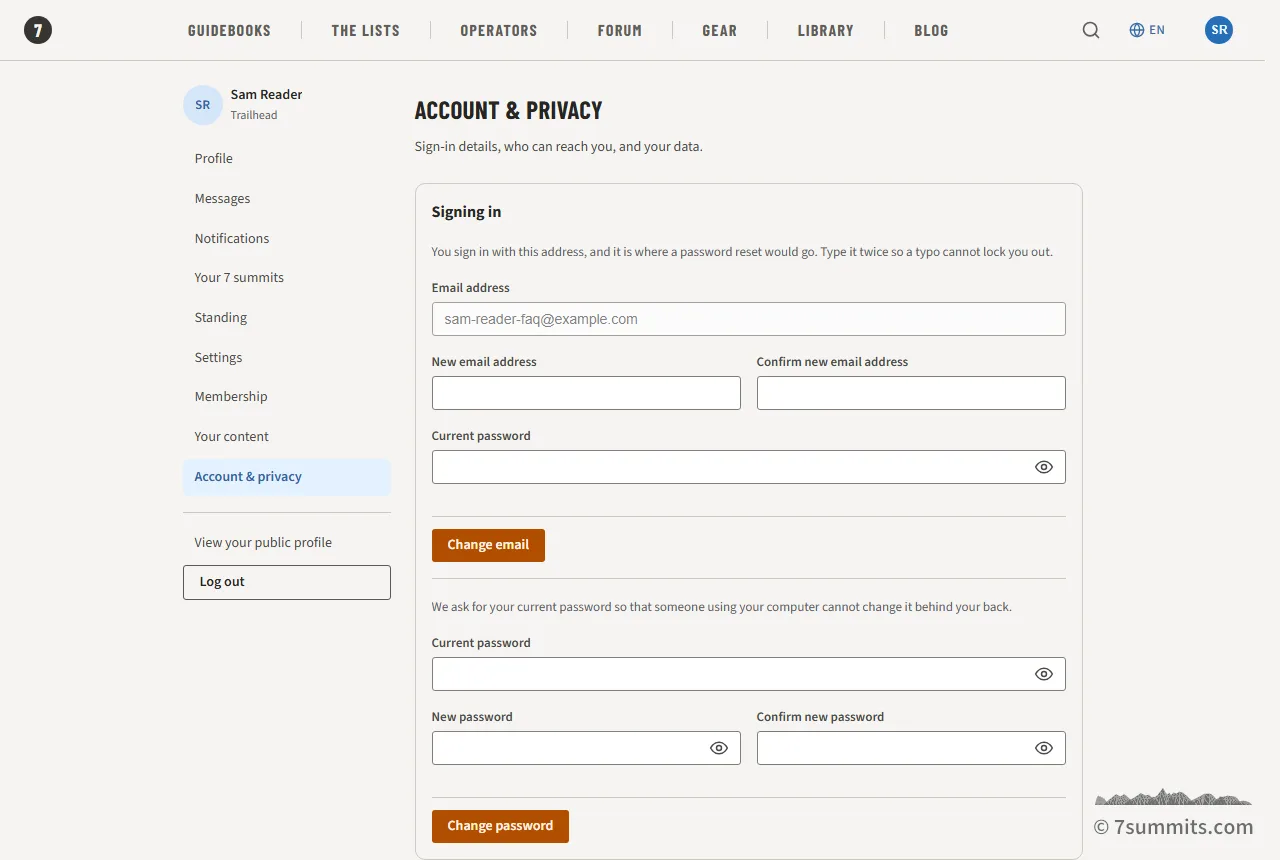Open the EN language selector
This screenshot has width=1280, height=860.
coord(1147,30)
